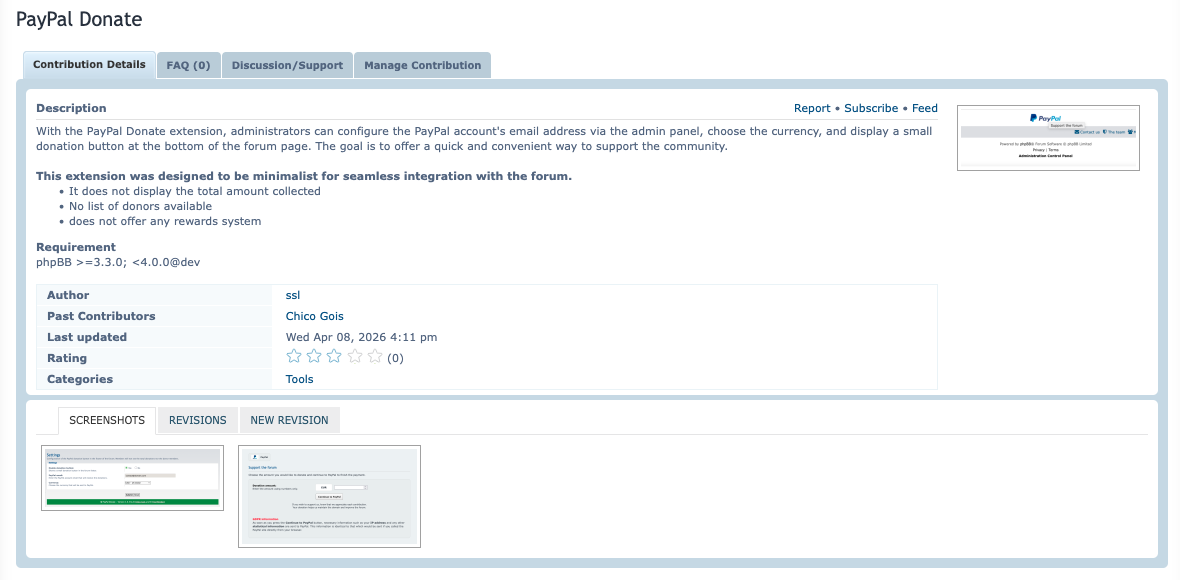Enlarge the PayPal footer preview image

pyautogui.click(x=1048, y=138)
